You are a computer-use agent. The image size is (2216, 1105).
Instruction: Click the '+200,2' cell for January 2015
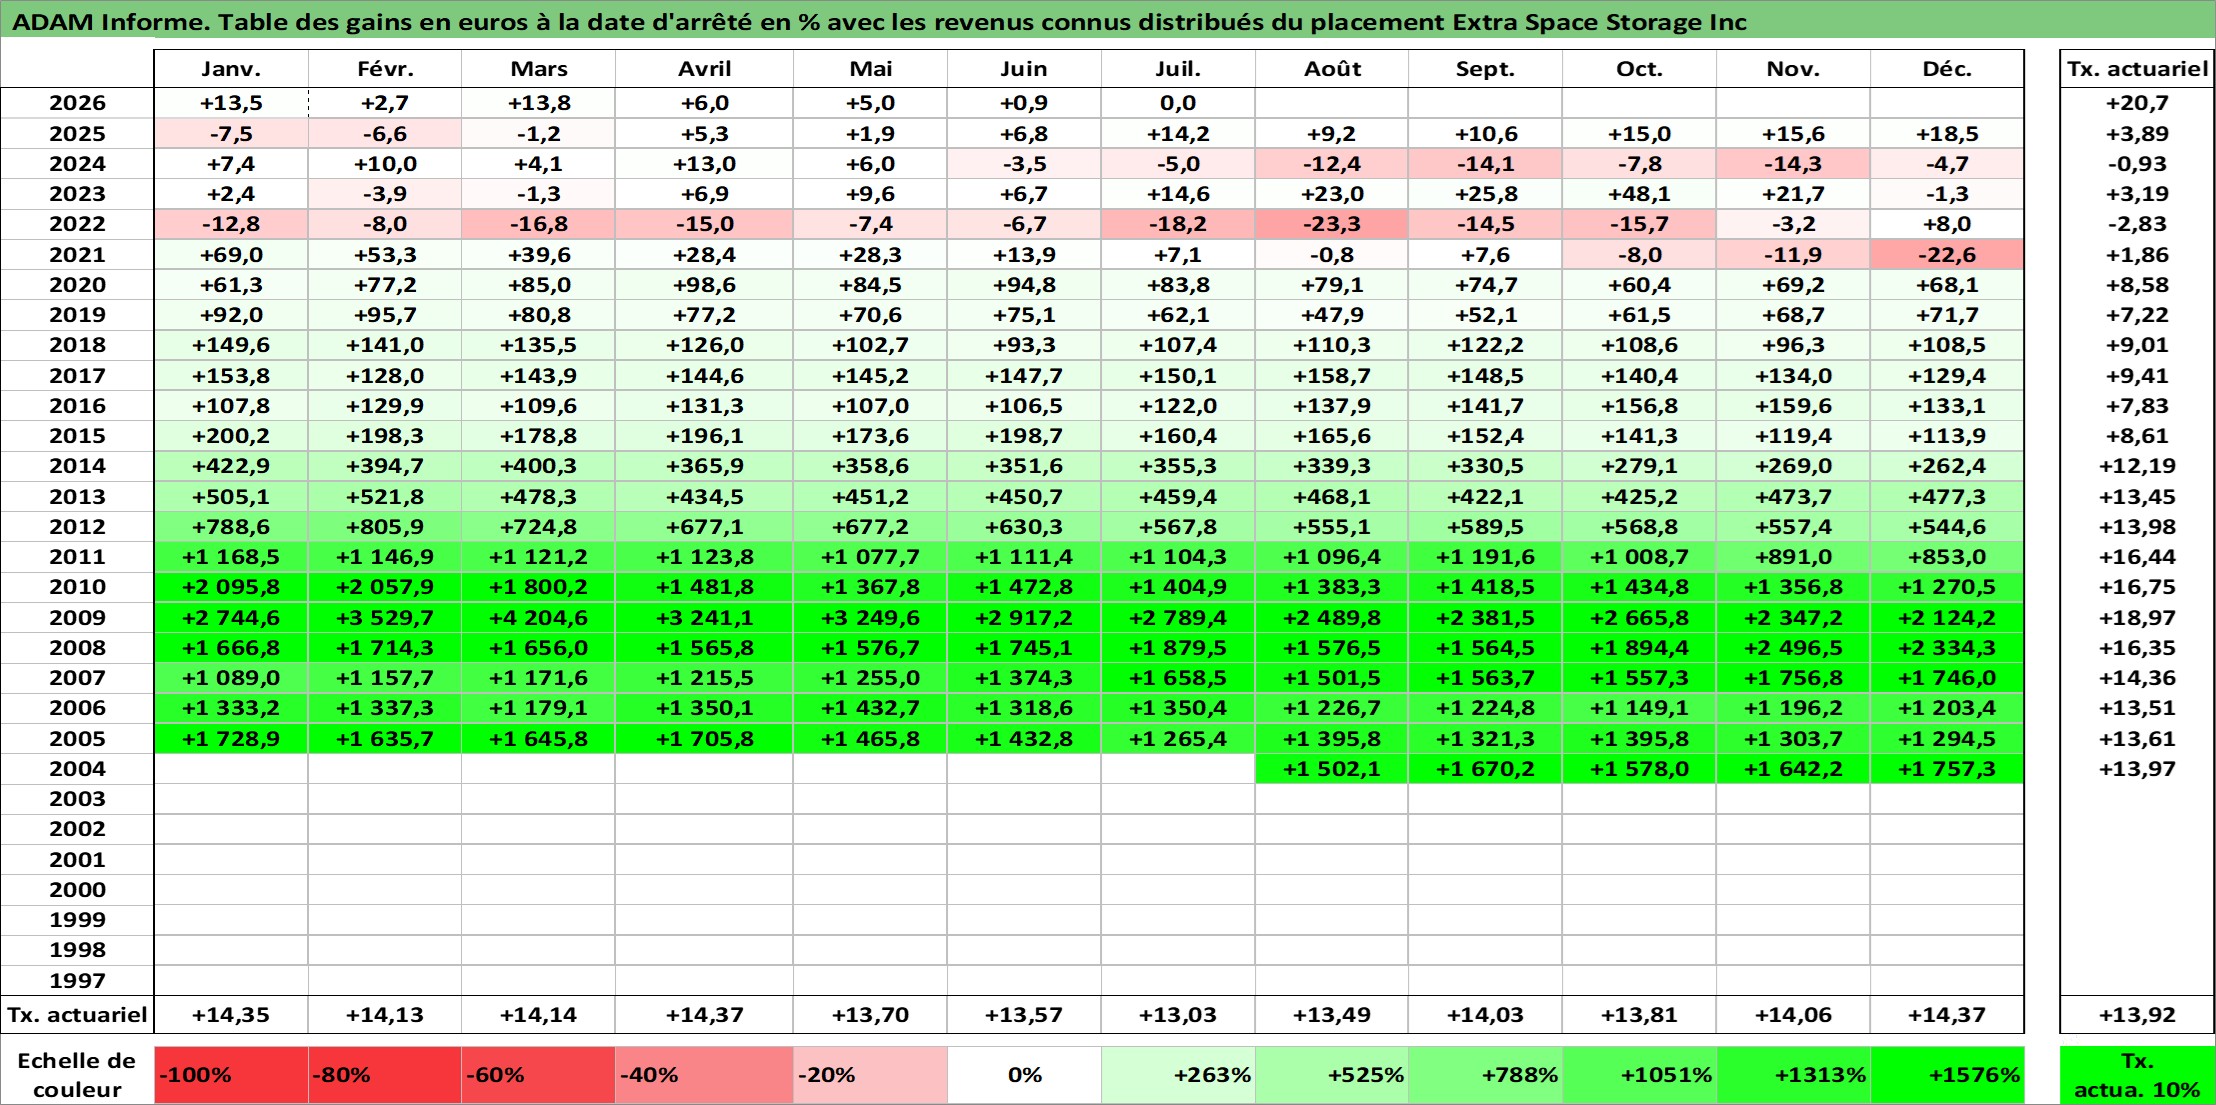(231, 436)
